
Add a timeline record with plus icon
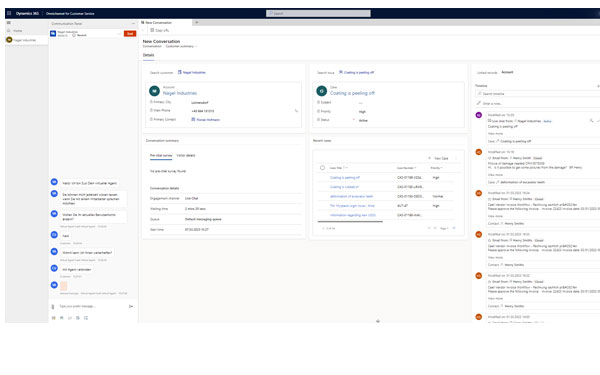pos(598,86)
